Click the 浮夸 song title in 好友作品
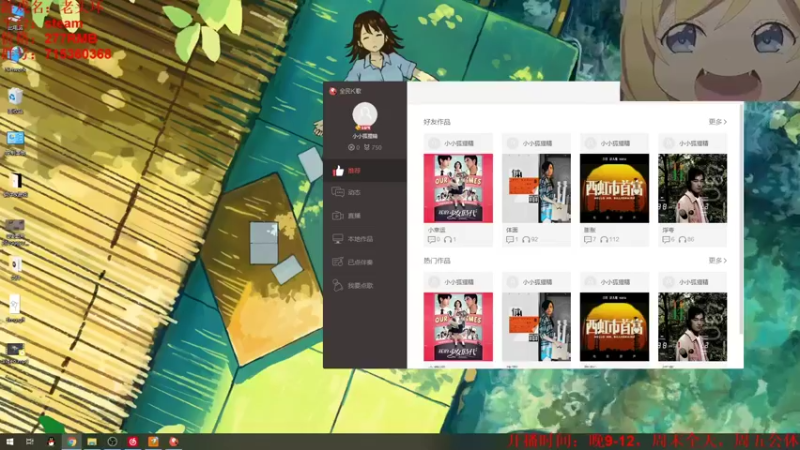The width and height of the screenshot is (800, 450). click(x=668, y=230)
